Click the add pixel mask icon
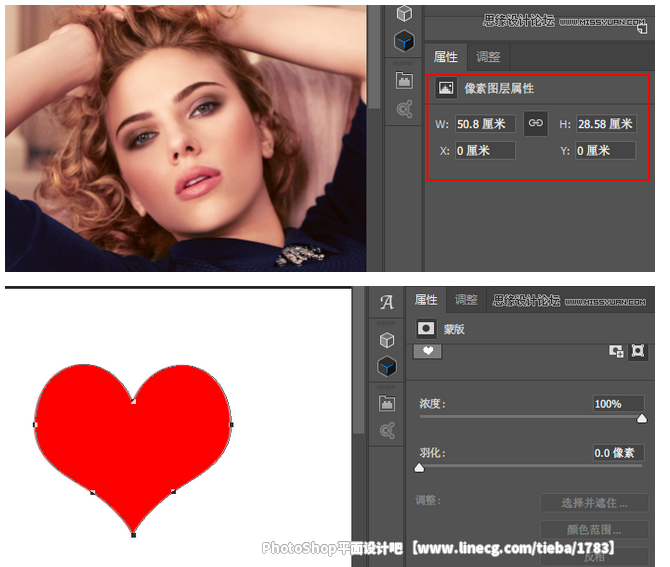Screen dimensions: 670x567 tap(616, 351)
